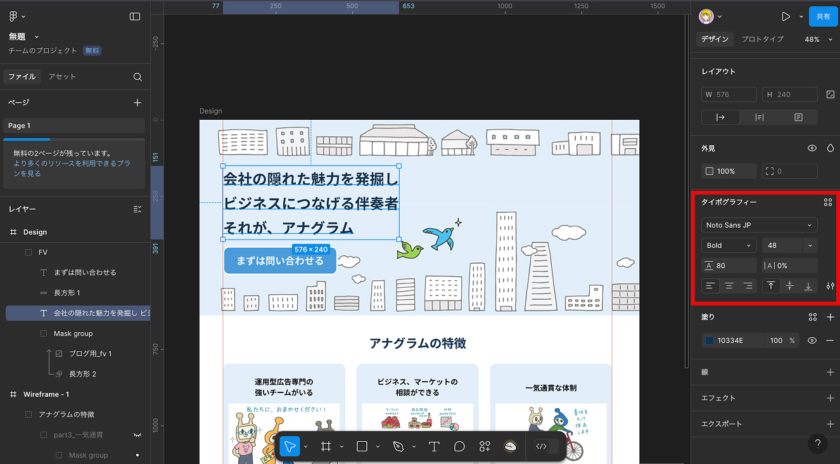The height and width of the screenshot is (464, 840).
Task: Open the Actions components tool
Action: point(485,446)
